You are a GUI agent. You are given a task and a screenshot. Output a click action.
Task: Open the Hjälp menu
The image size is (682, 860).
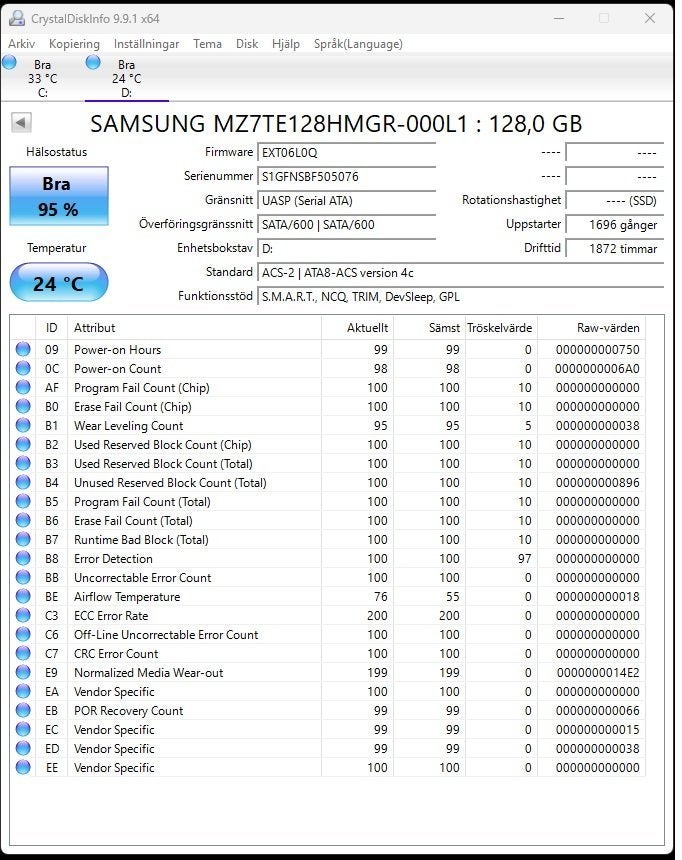click(286, 44)
